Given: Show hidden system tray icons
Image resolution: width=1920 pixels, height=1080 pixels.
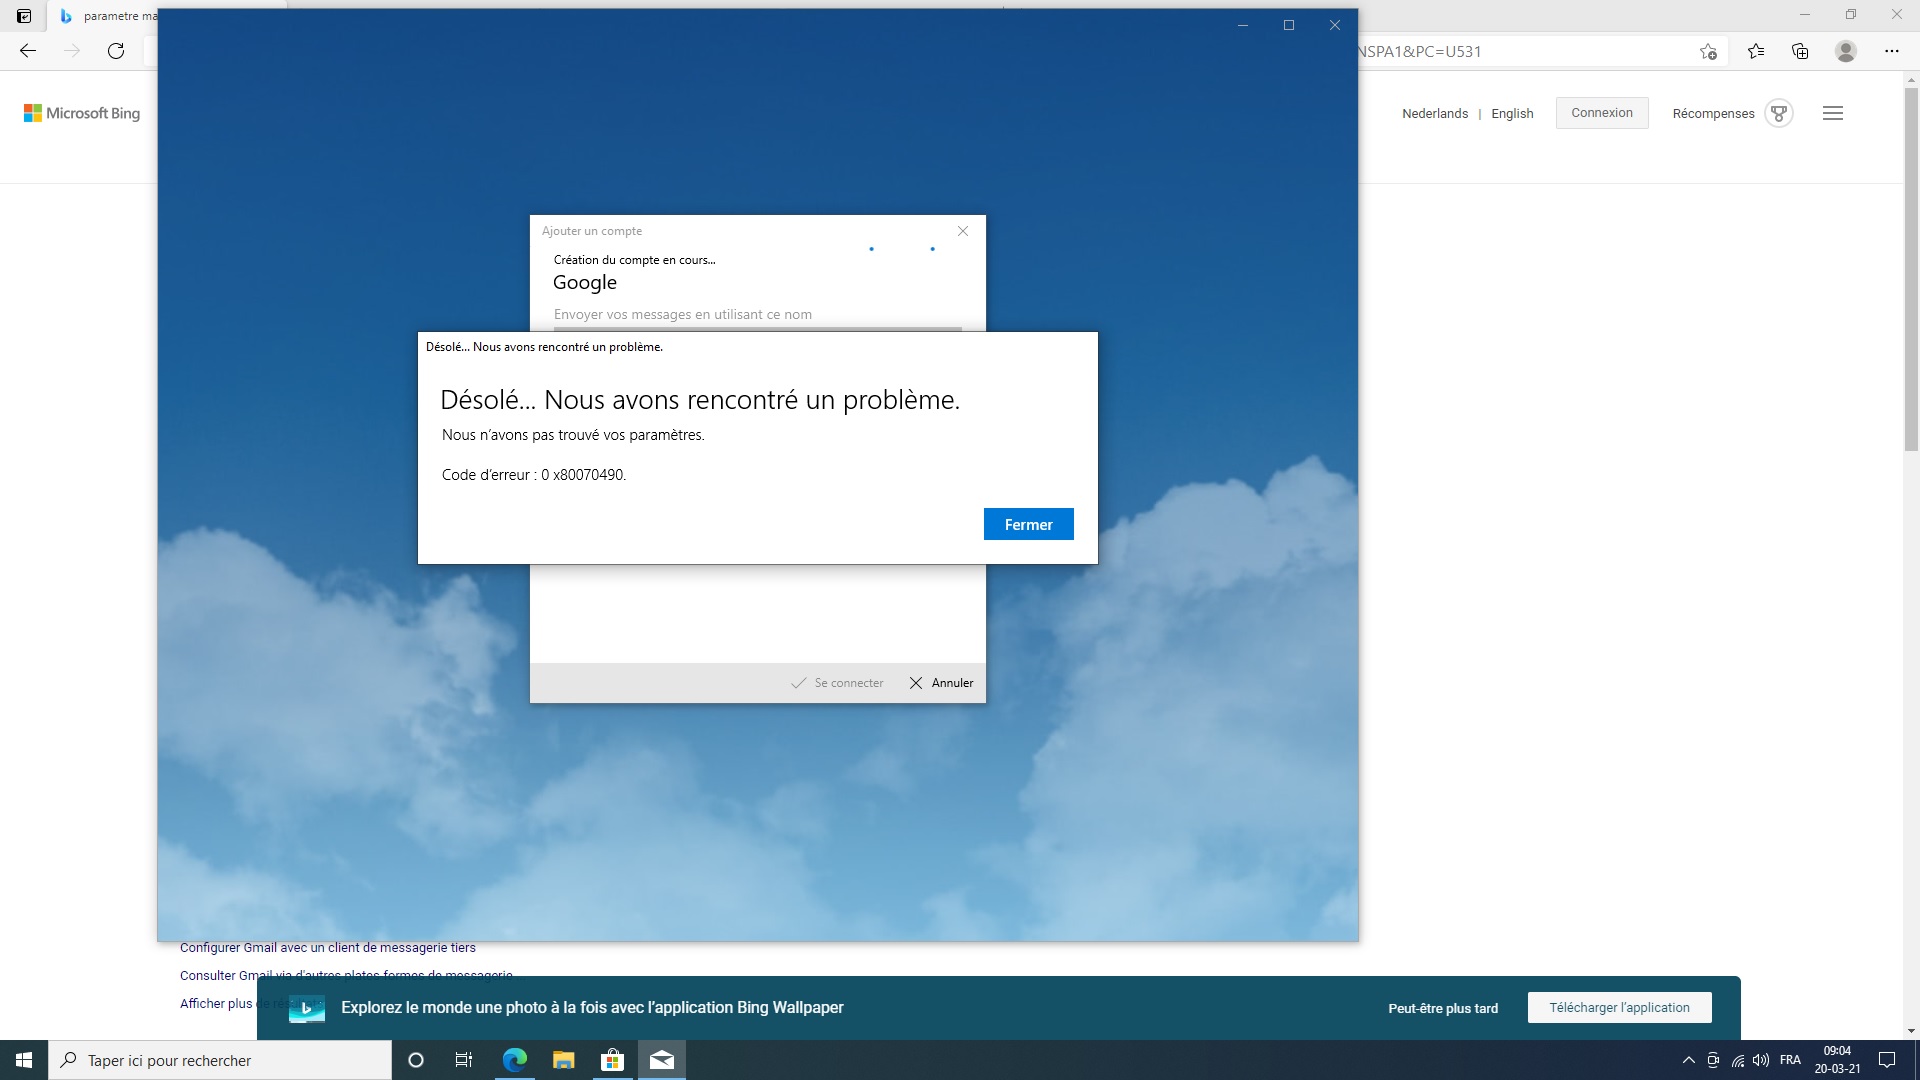Looking at the screenshot, I should [x=1689, y=1060].
